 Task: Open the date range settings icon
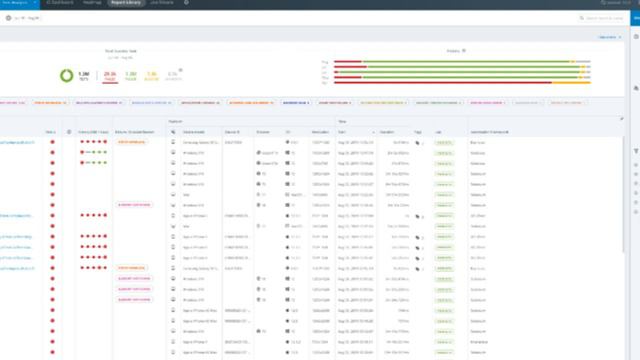pyautogui.click(x=8, y=18)
